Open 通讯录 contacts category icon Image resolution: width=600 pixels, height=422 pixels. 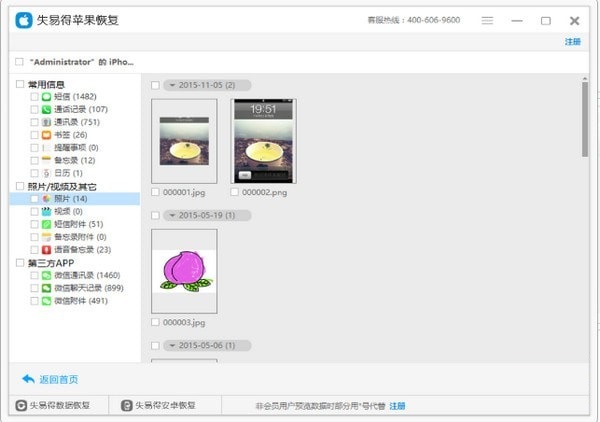(x=46, y=122)
